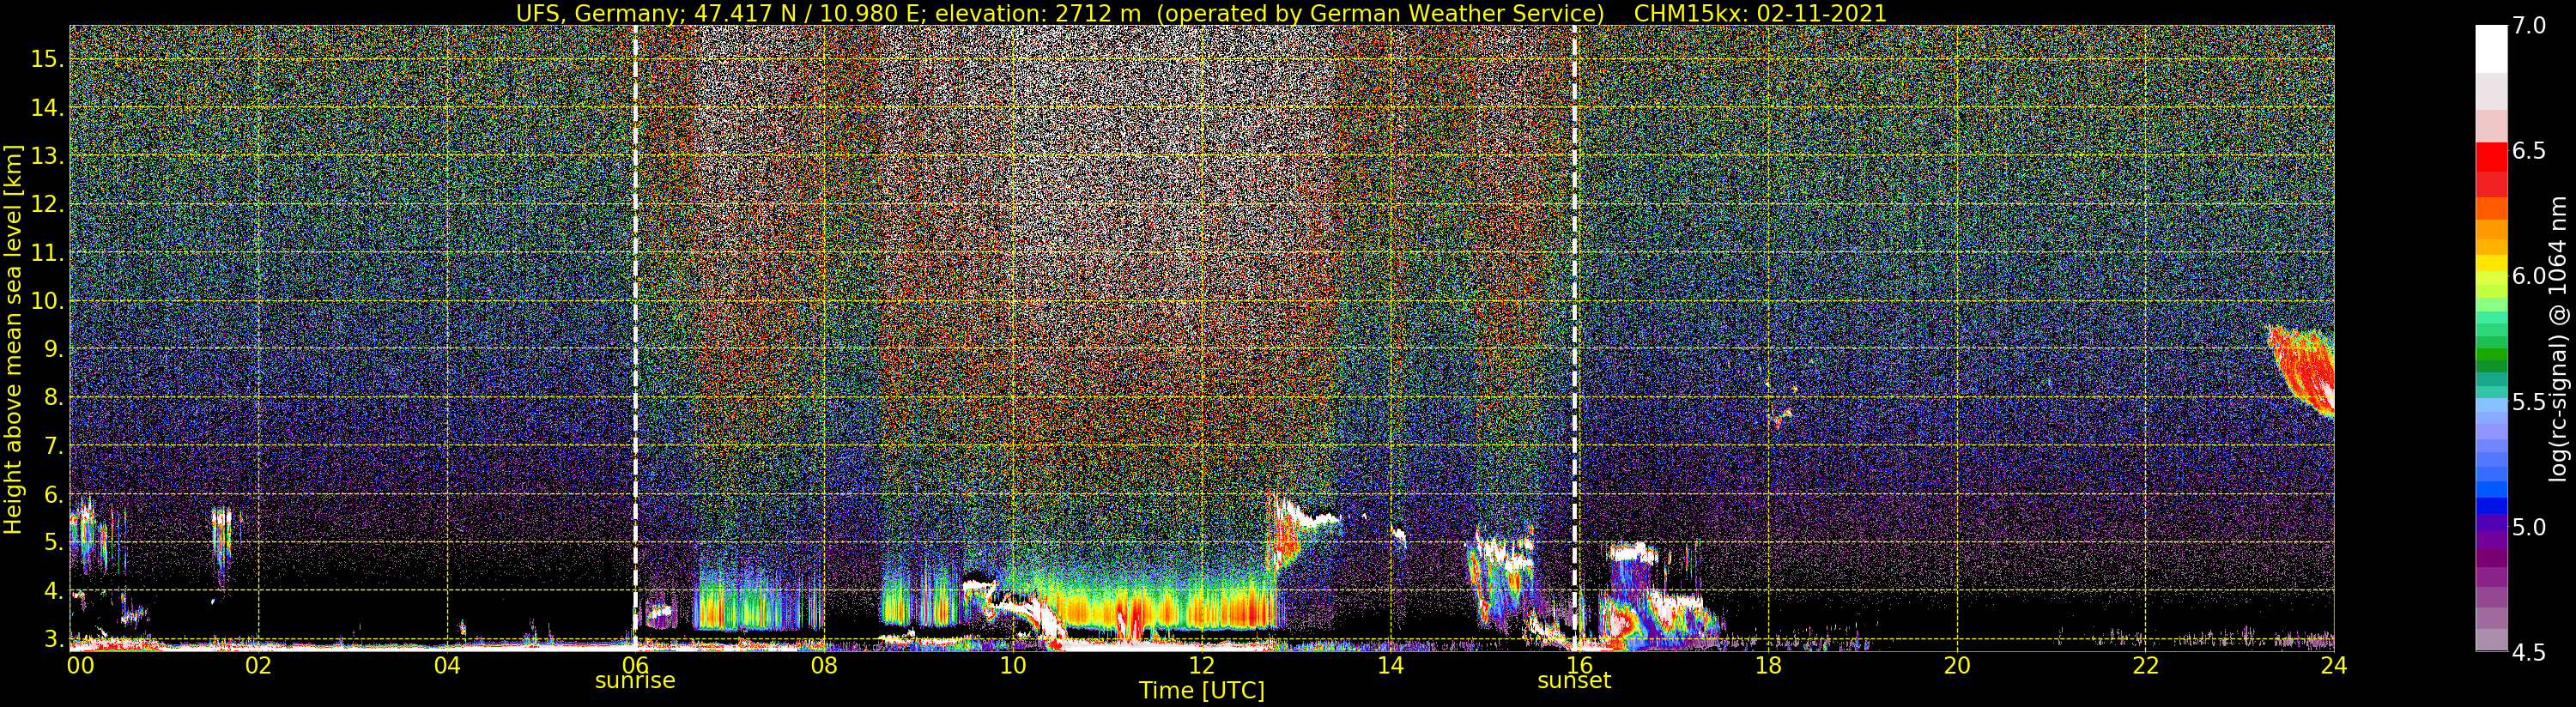Click the dashed sunset line at 16 UTC
The width and height of the screenshot is (2576, 707).
(1575, 338)
